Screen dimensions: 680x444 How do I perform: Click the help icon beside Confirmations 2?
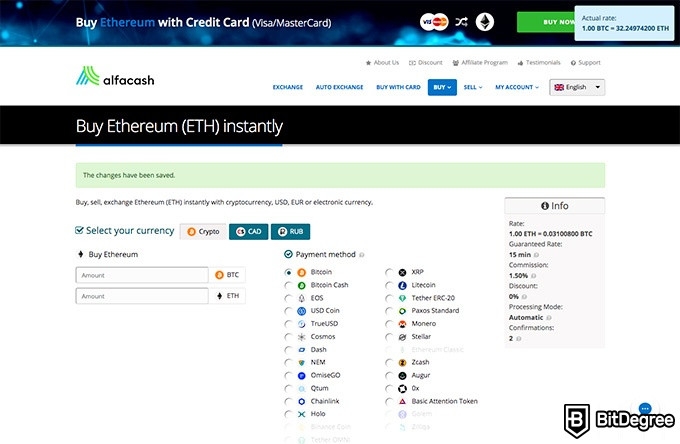[519, 339]
